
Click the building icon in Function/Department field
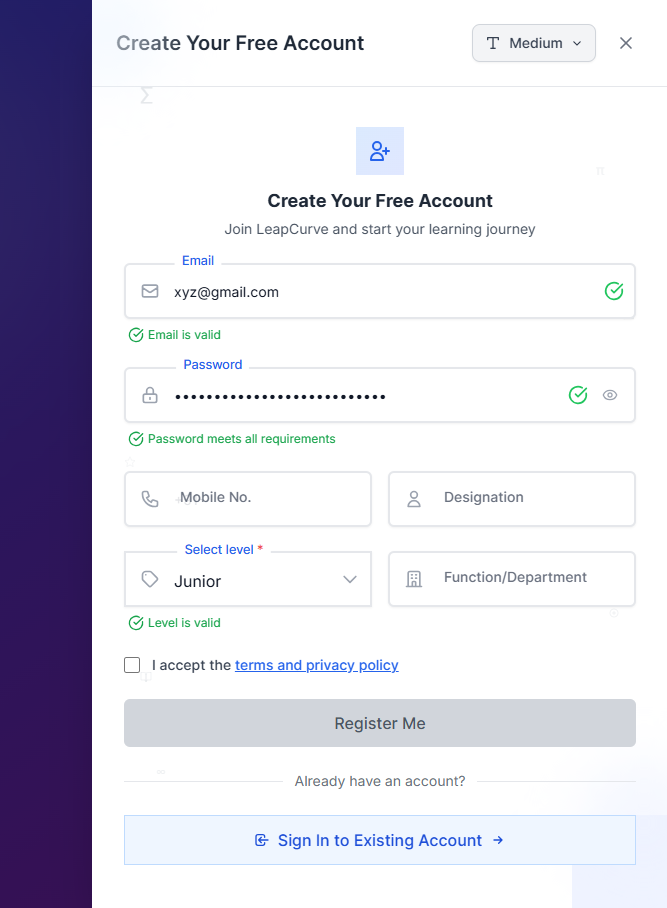click(x=414, y=579)
